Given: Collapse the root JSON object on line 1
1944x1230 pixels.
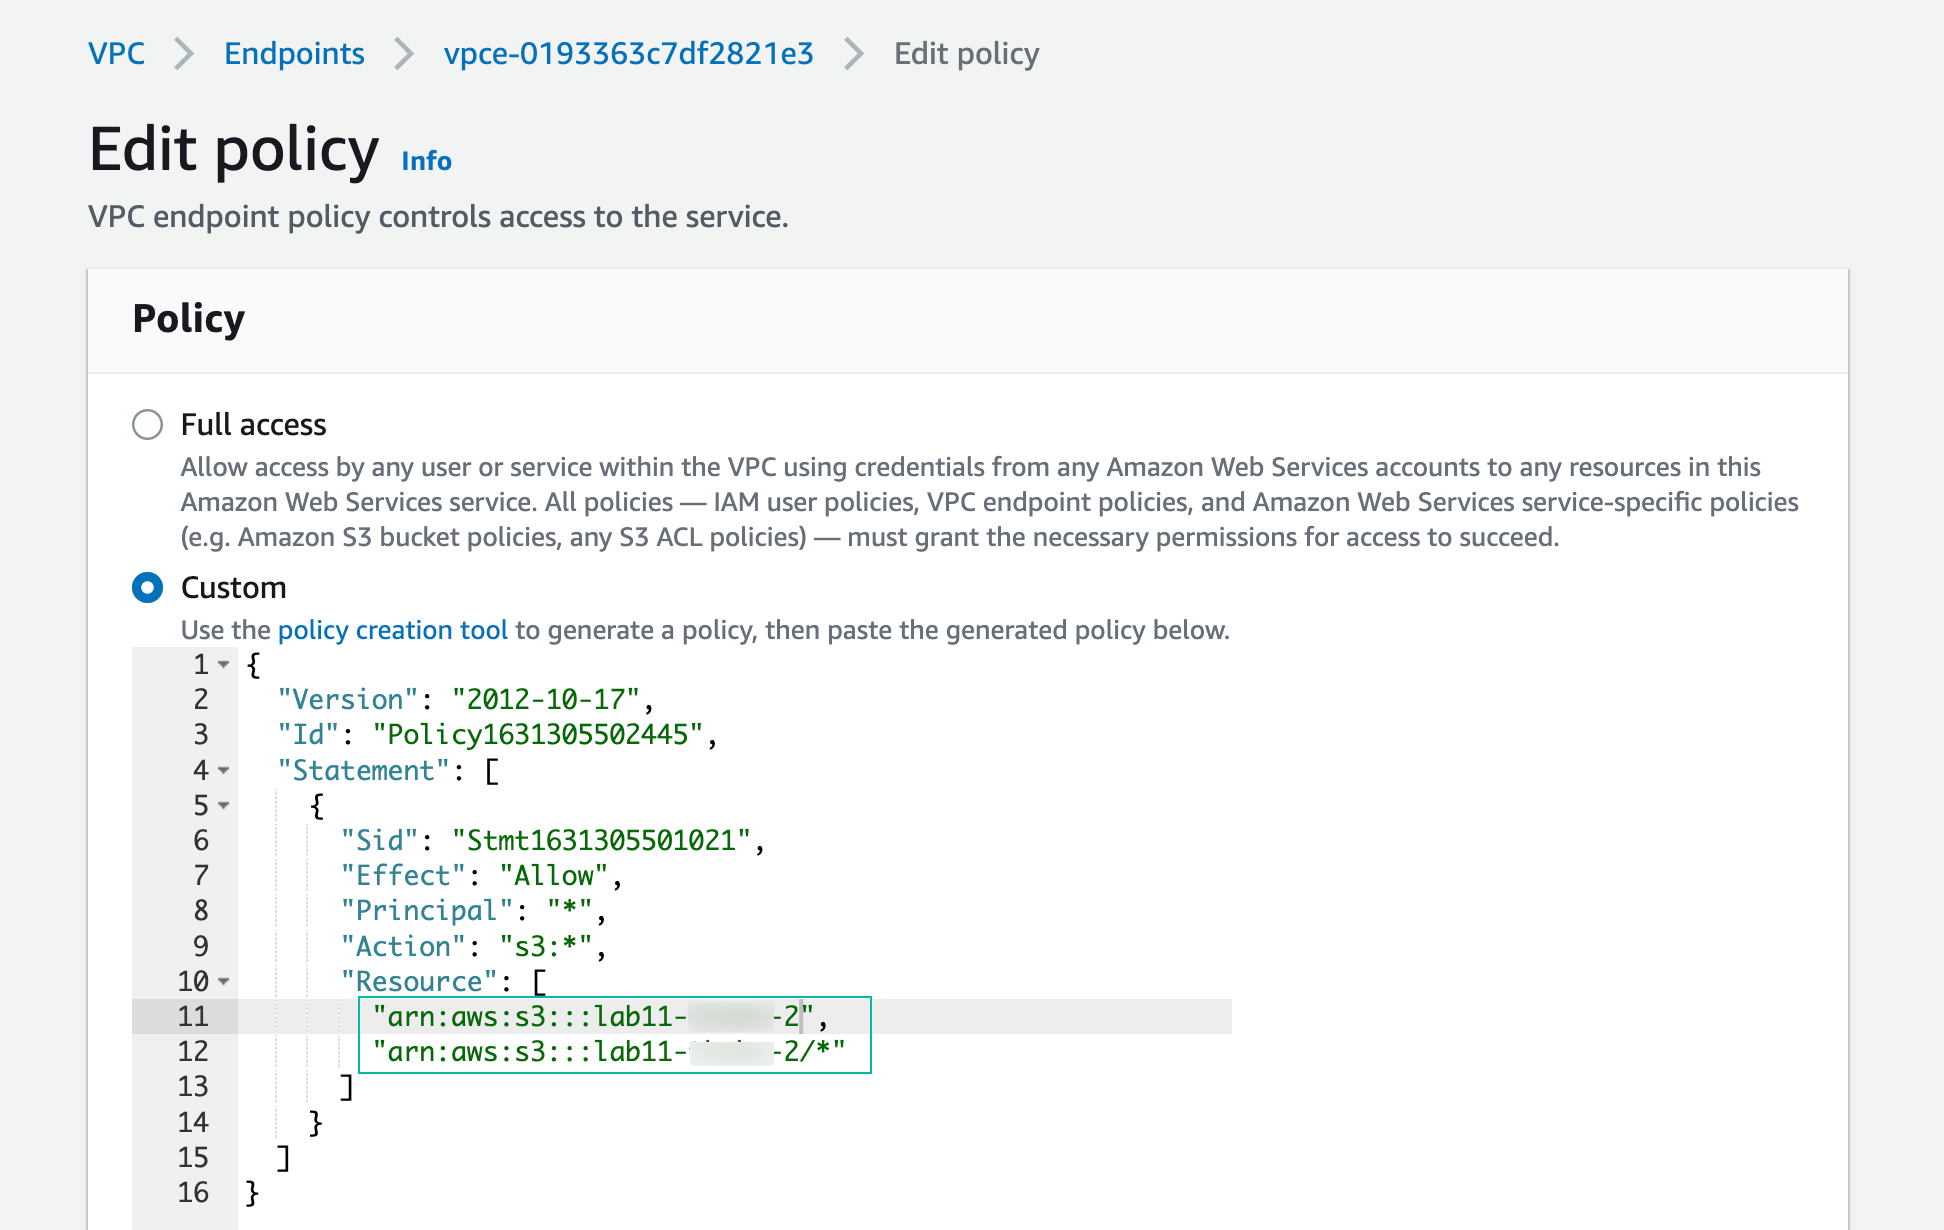Looking at the screenshot, I should tap(222, 665).
